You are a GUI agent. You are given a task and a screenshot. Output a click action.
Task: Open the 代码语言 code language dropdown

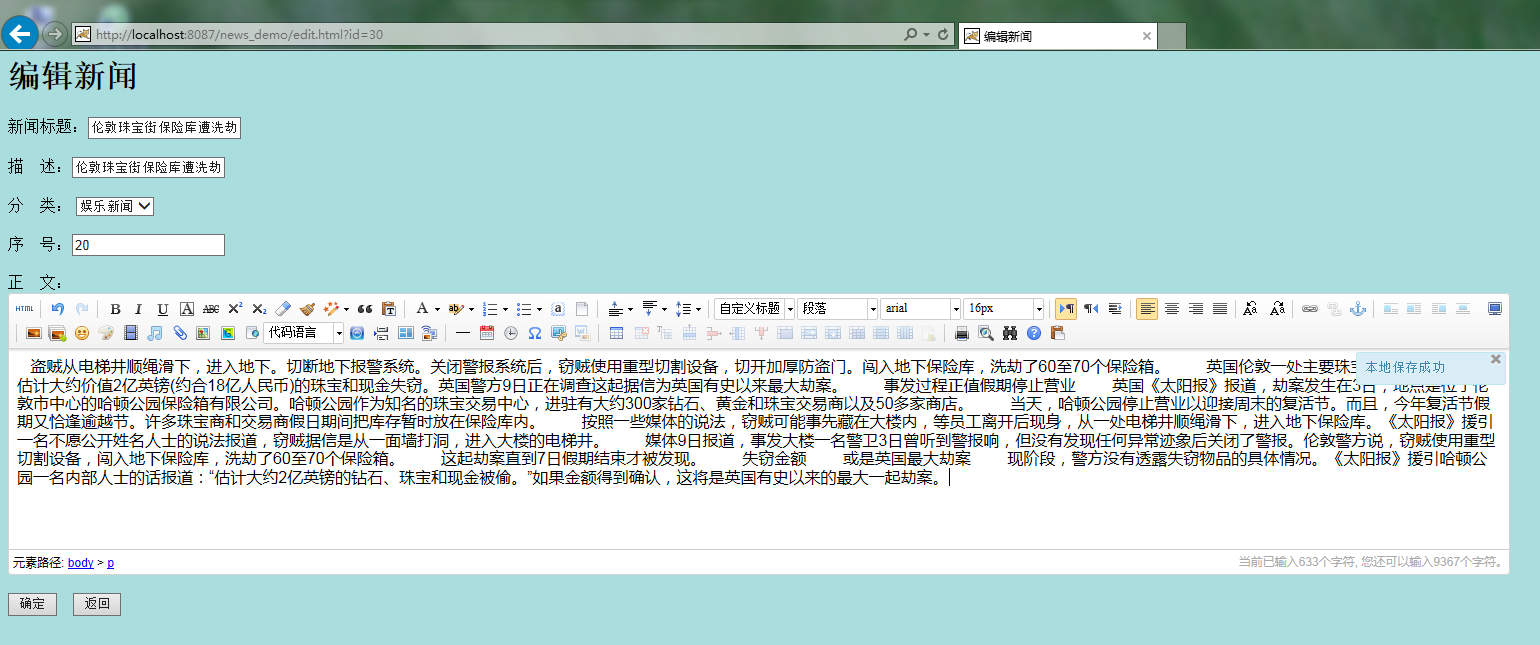click(304, 332)
